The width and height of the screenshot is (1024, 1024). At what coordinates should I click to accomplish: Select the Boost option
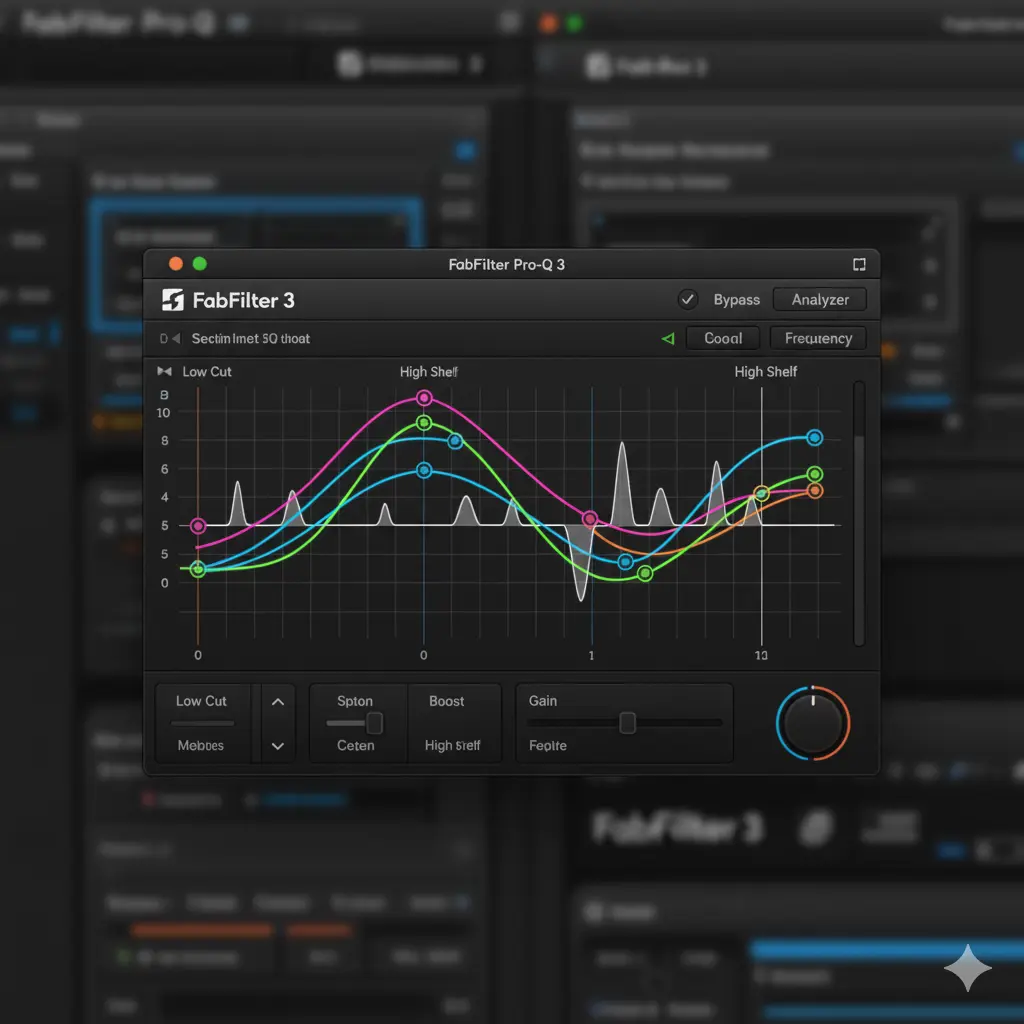tap(446, 702)
